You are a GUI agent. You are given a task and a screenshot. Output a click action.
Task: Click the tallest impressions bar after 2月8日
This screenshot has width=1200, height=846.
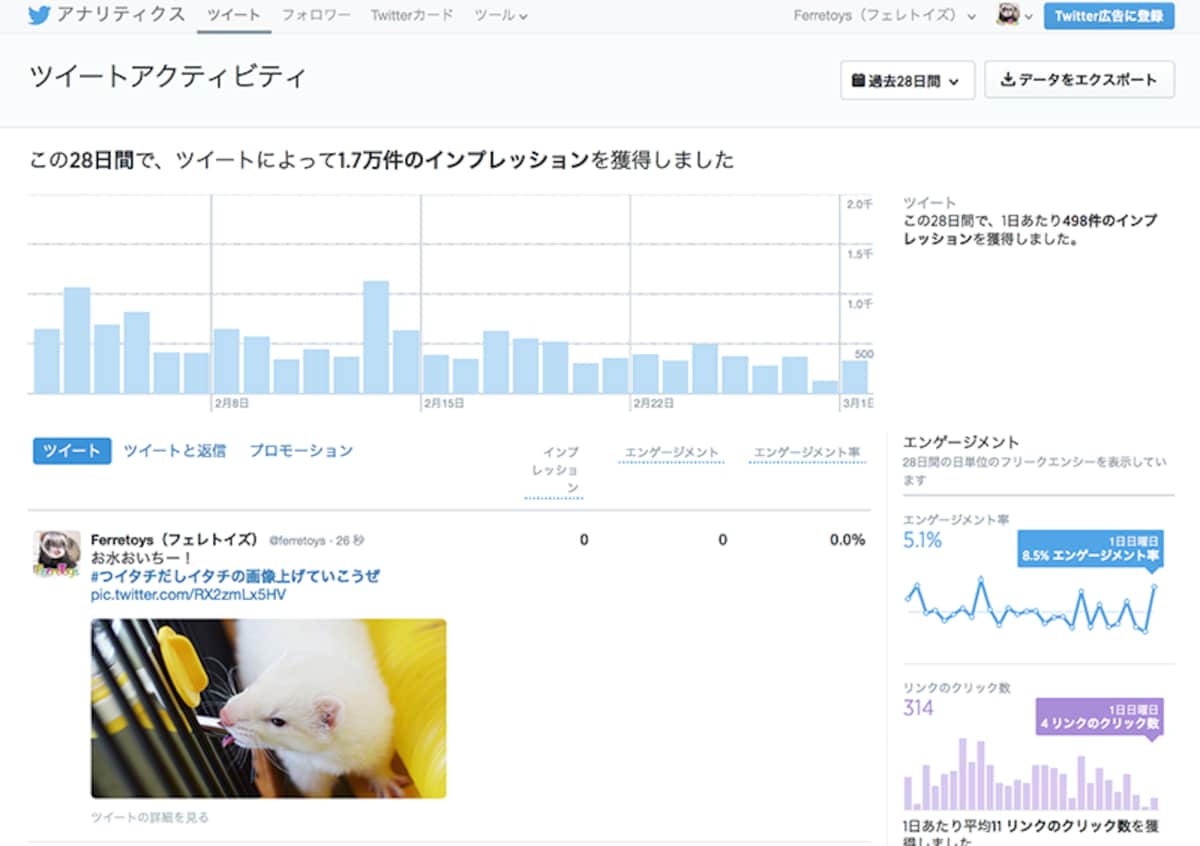click(x=376, y=337)
